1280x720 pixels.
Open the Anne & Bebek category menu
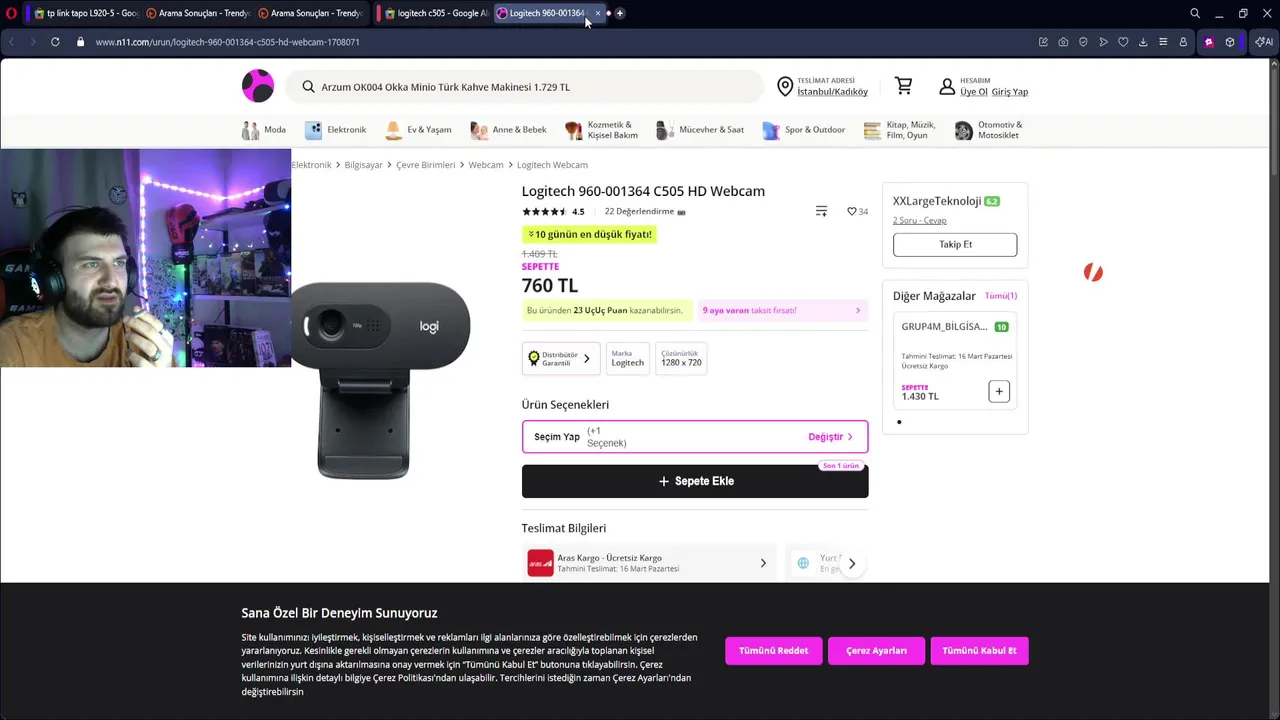509,130
